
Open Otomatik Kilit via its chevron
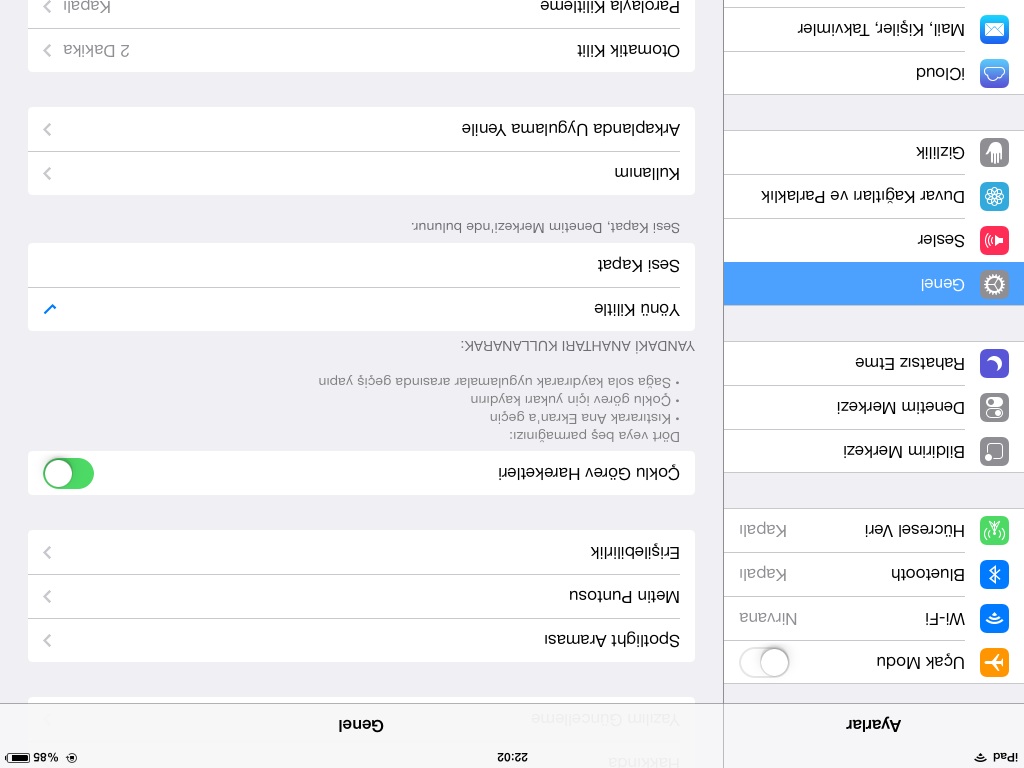(47, 50)
